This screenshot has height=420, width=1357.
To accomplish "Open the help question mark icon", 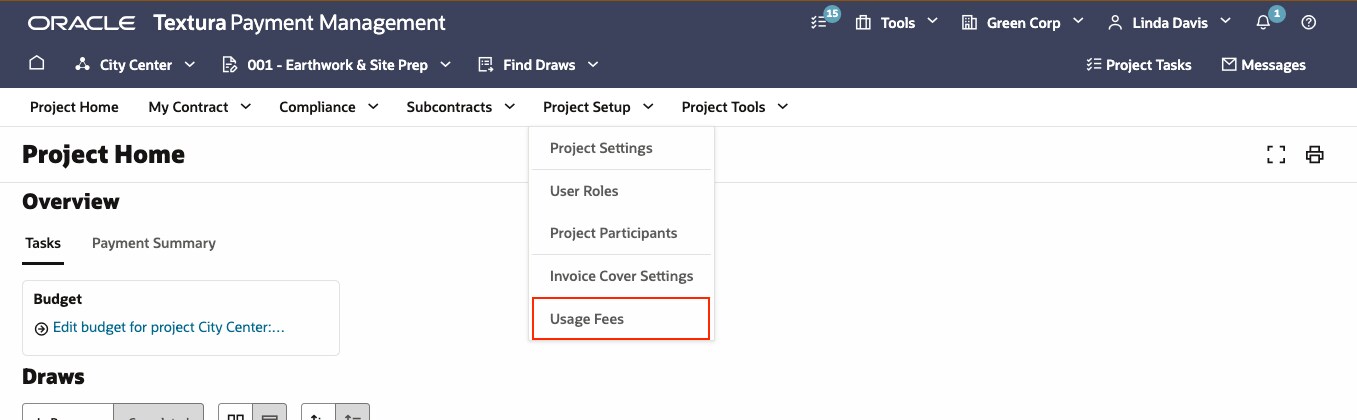I will 1308,23.
